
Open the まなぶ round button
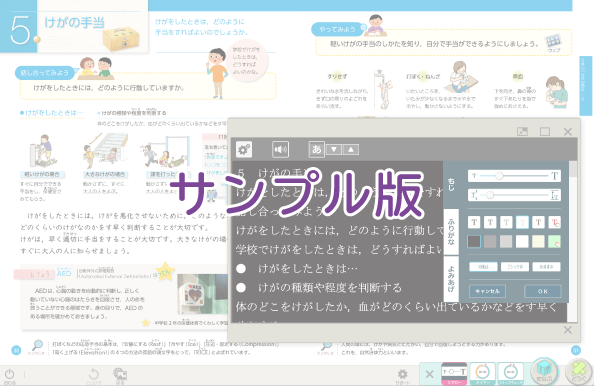pyautogui.click(x=544, y=371)
